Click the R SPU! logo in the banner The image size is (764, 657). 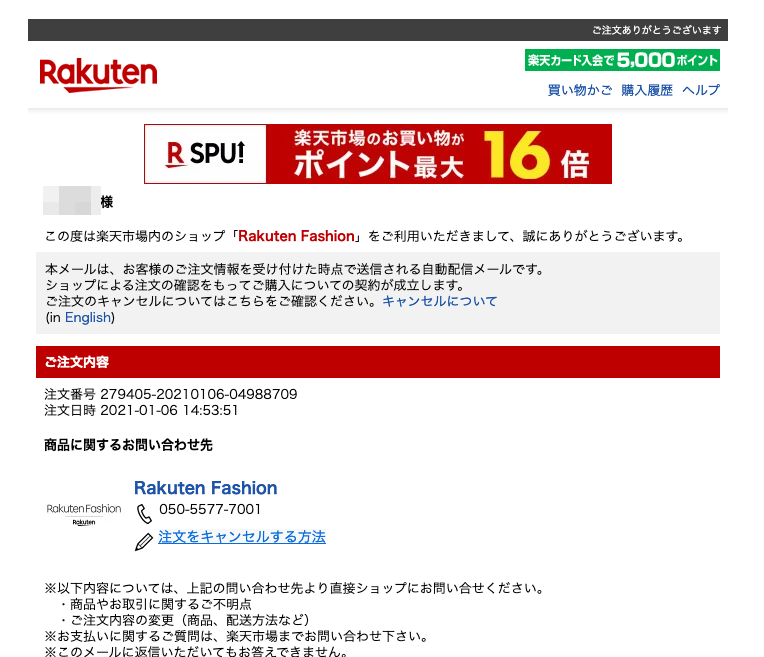205,154
